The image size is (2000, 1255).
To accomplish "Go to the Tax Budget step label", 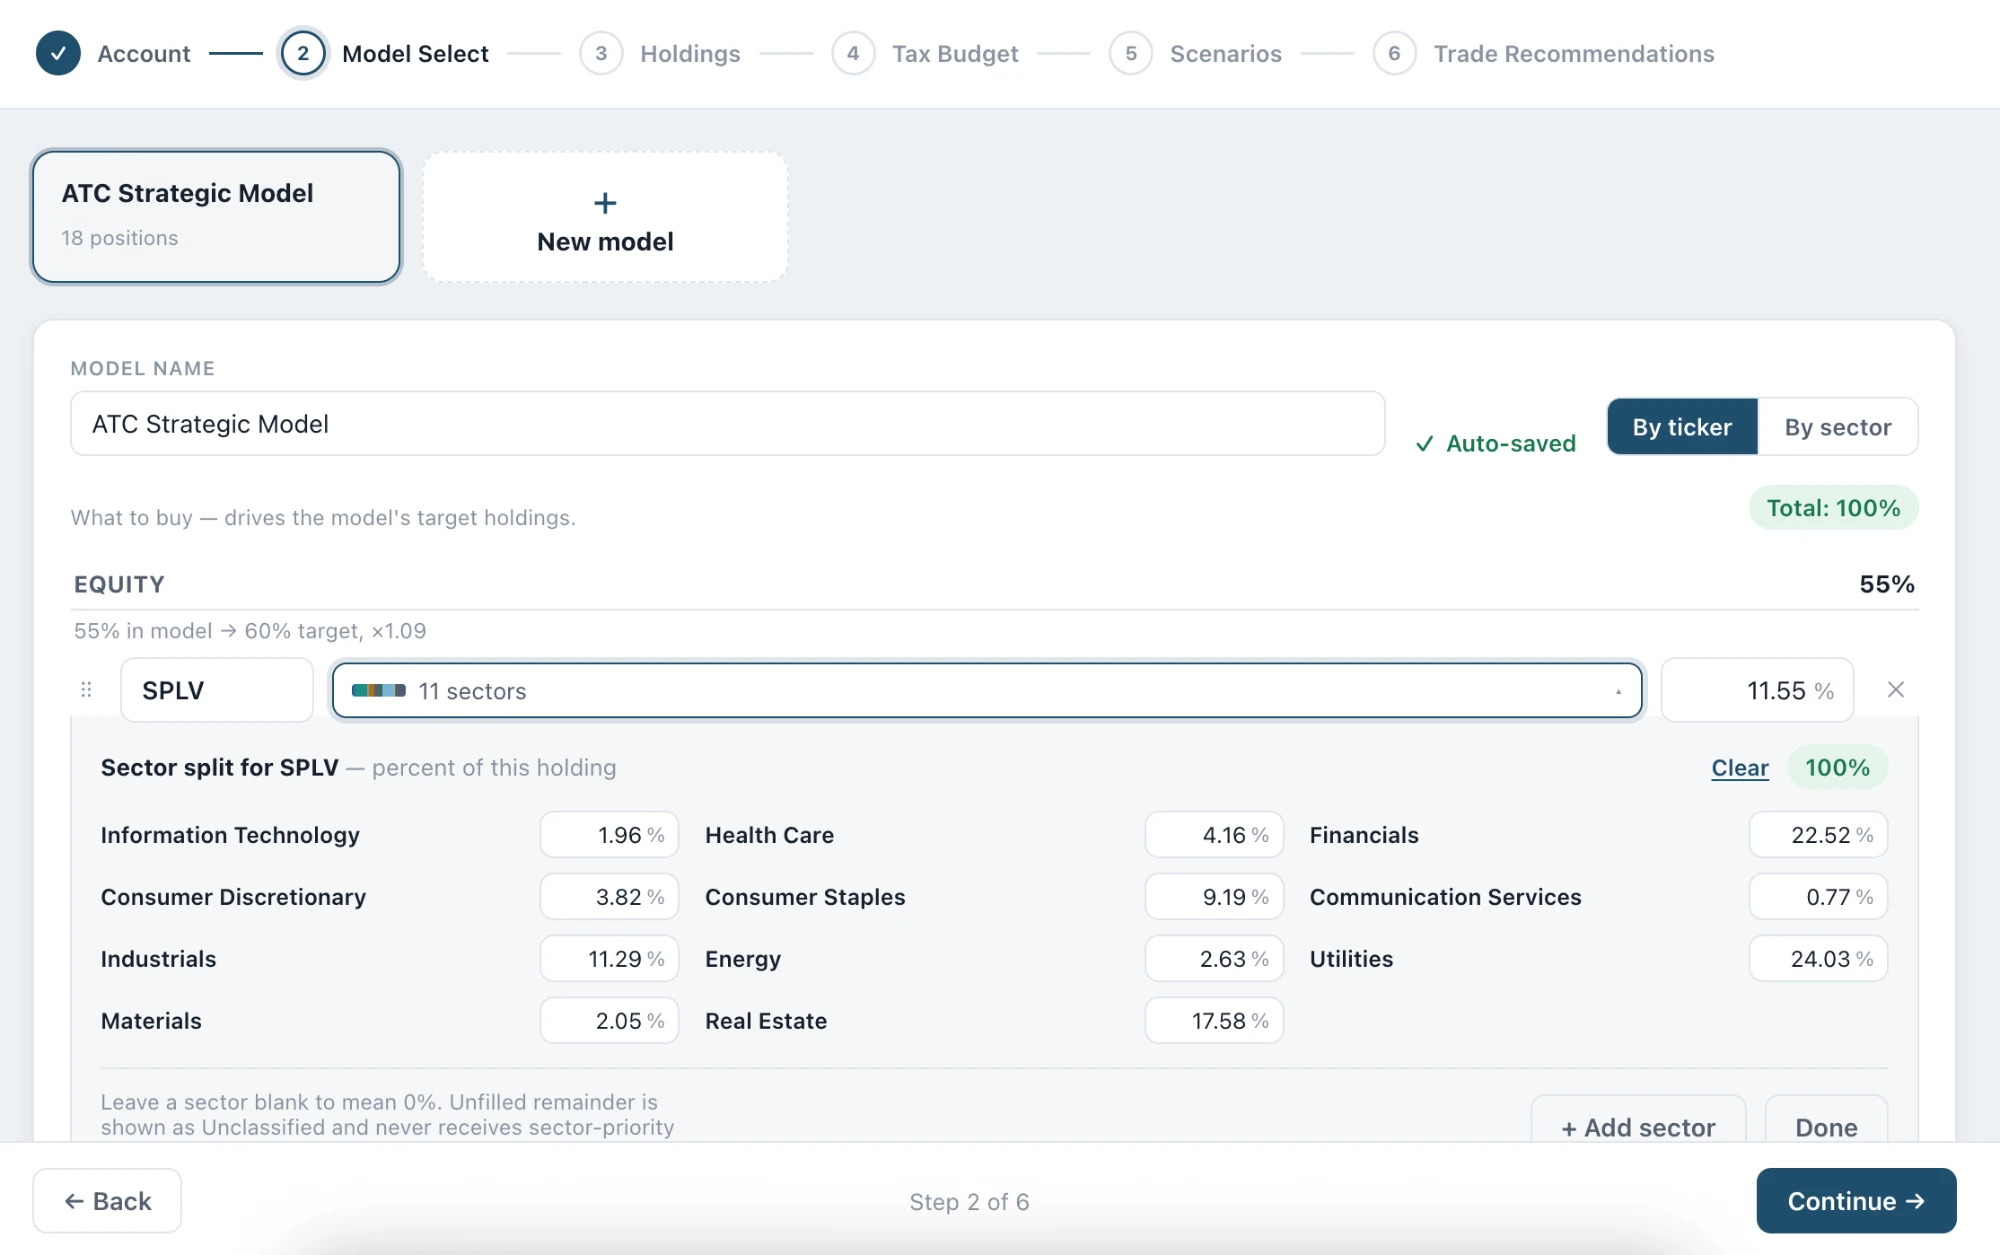I will [955, 54].
